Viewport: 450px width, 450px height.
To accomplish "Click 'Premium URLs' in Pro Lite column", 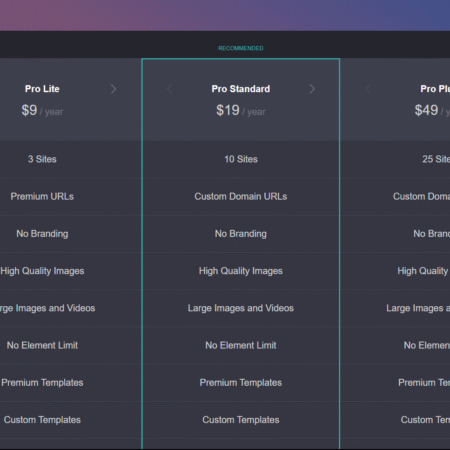I will 42,196.
